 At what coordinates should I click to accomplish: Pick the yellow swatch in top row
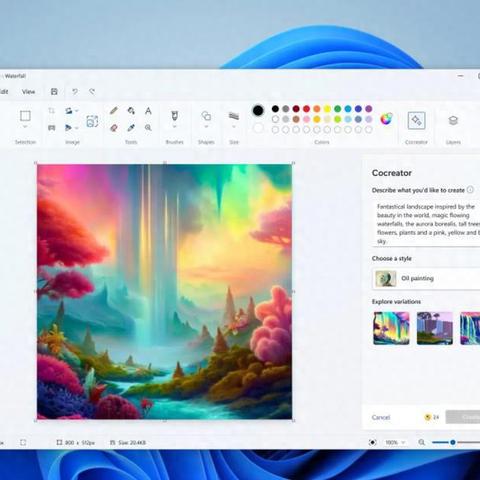pos(327,109)
